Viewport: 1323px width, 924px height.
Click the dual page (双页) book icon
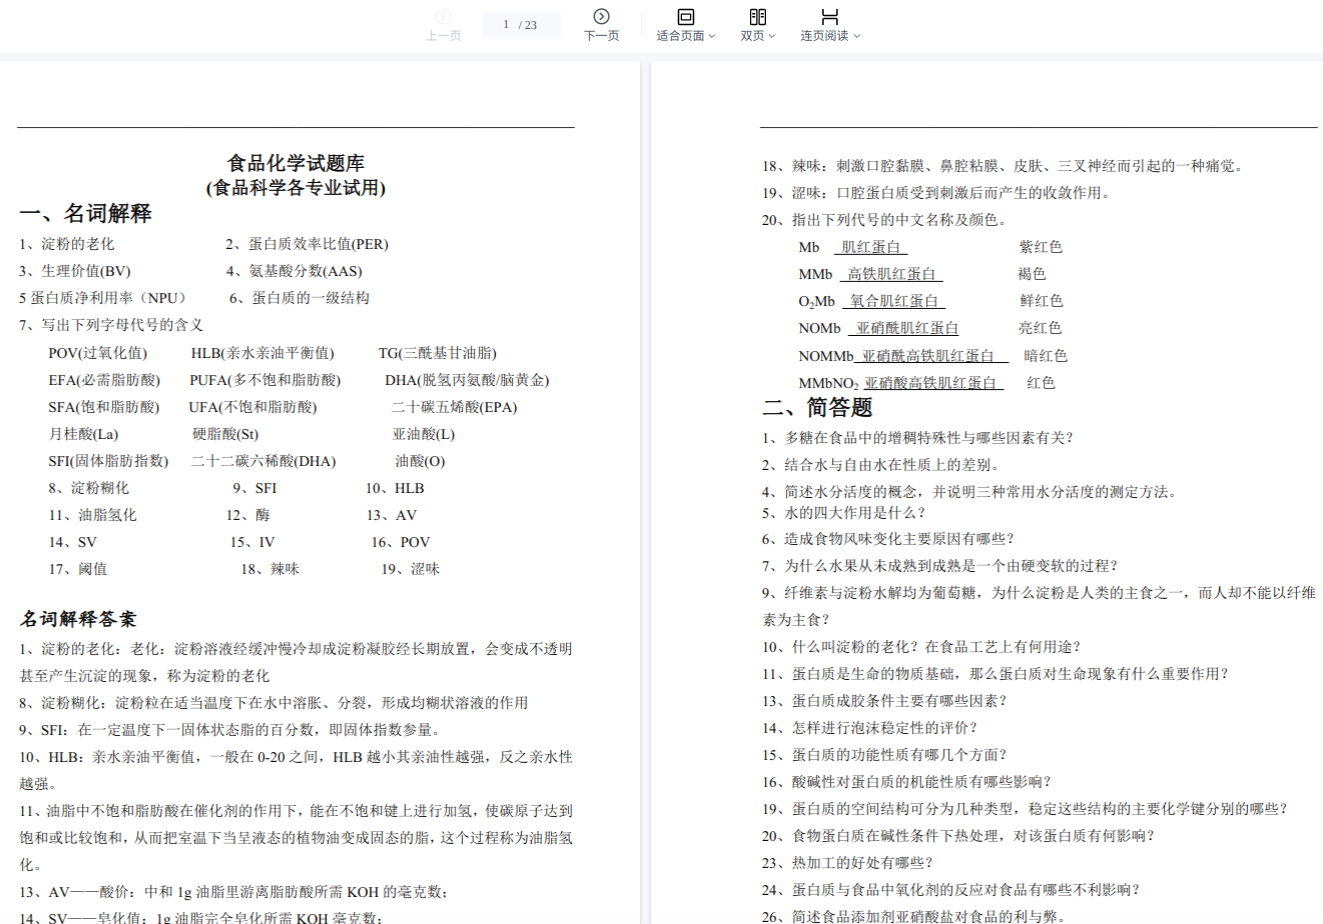click(757, 16)
